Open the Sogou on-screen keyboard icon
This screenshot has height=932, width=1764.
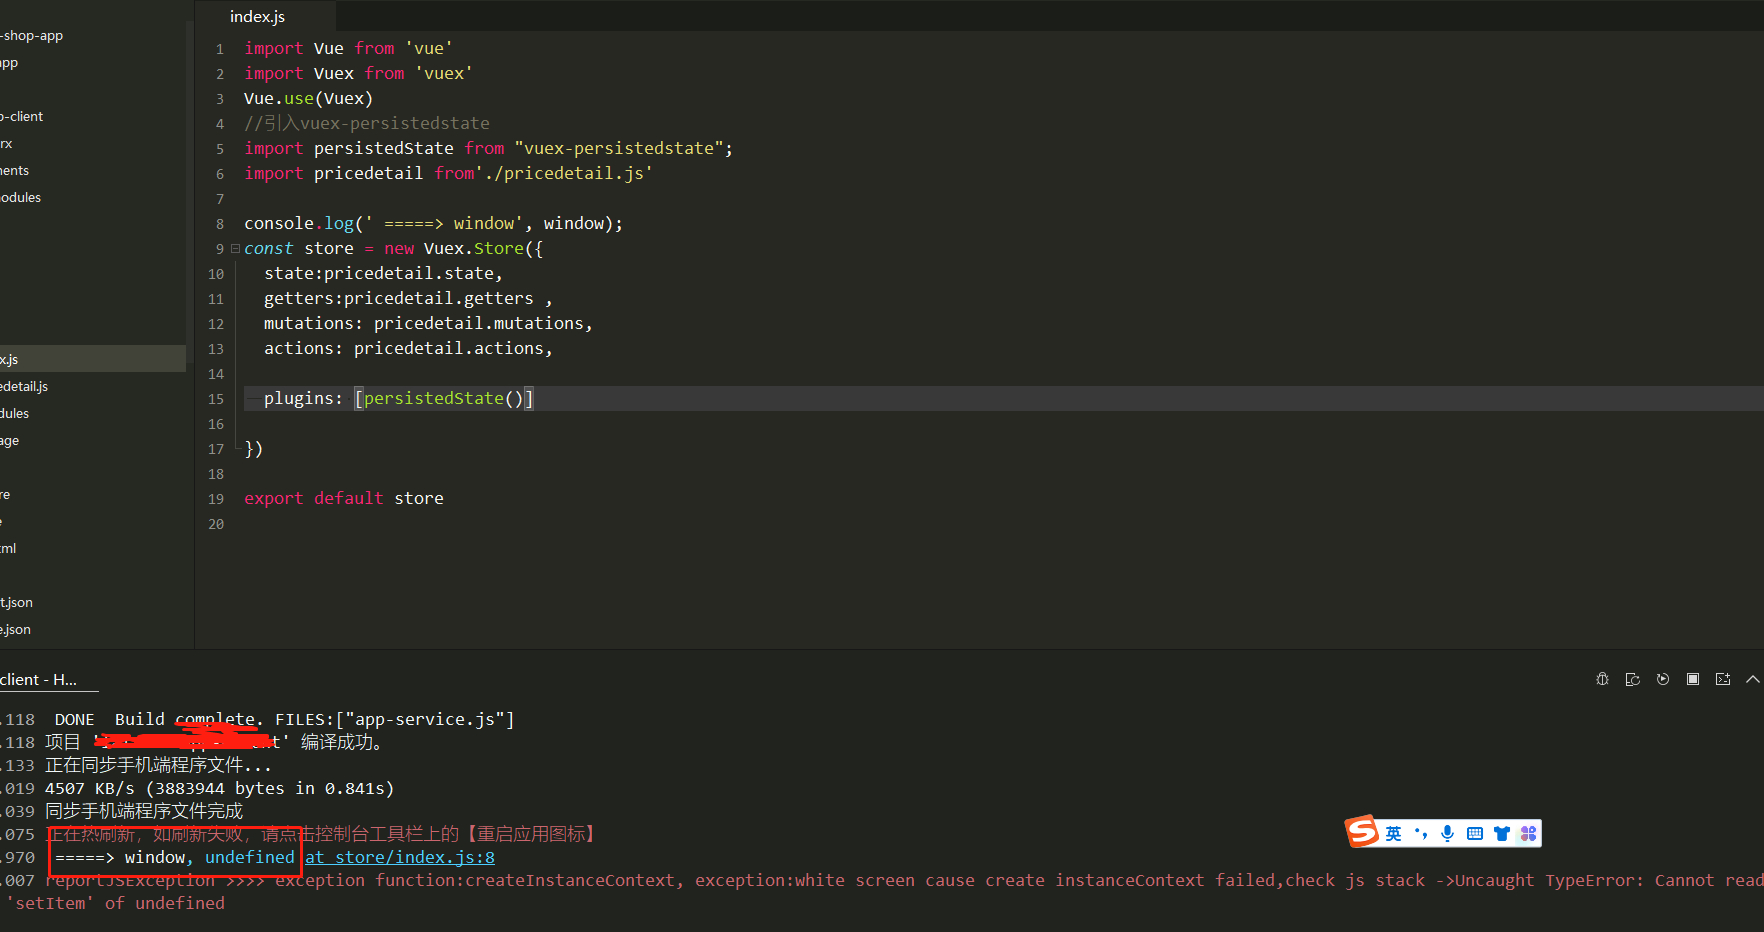(x=1474, y=833)
